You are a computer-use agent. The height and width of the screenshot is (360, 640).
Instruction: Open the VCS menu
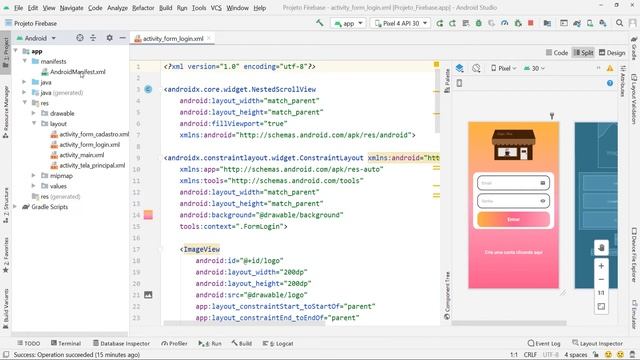[x=216, y=8]
